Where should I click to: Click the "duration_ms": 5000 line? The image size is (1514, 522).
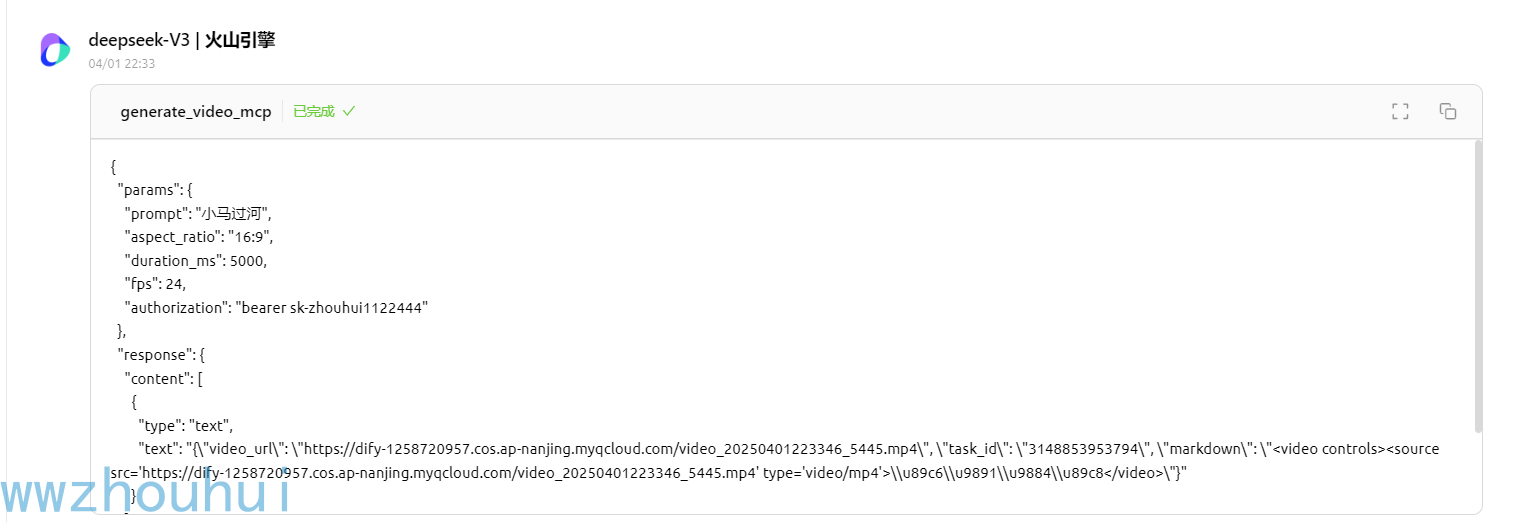click(x=196, y=260)
